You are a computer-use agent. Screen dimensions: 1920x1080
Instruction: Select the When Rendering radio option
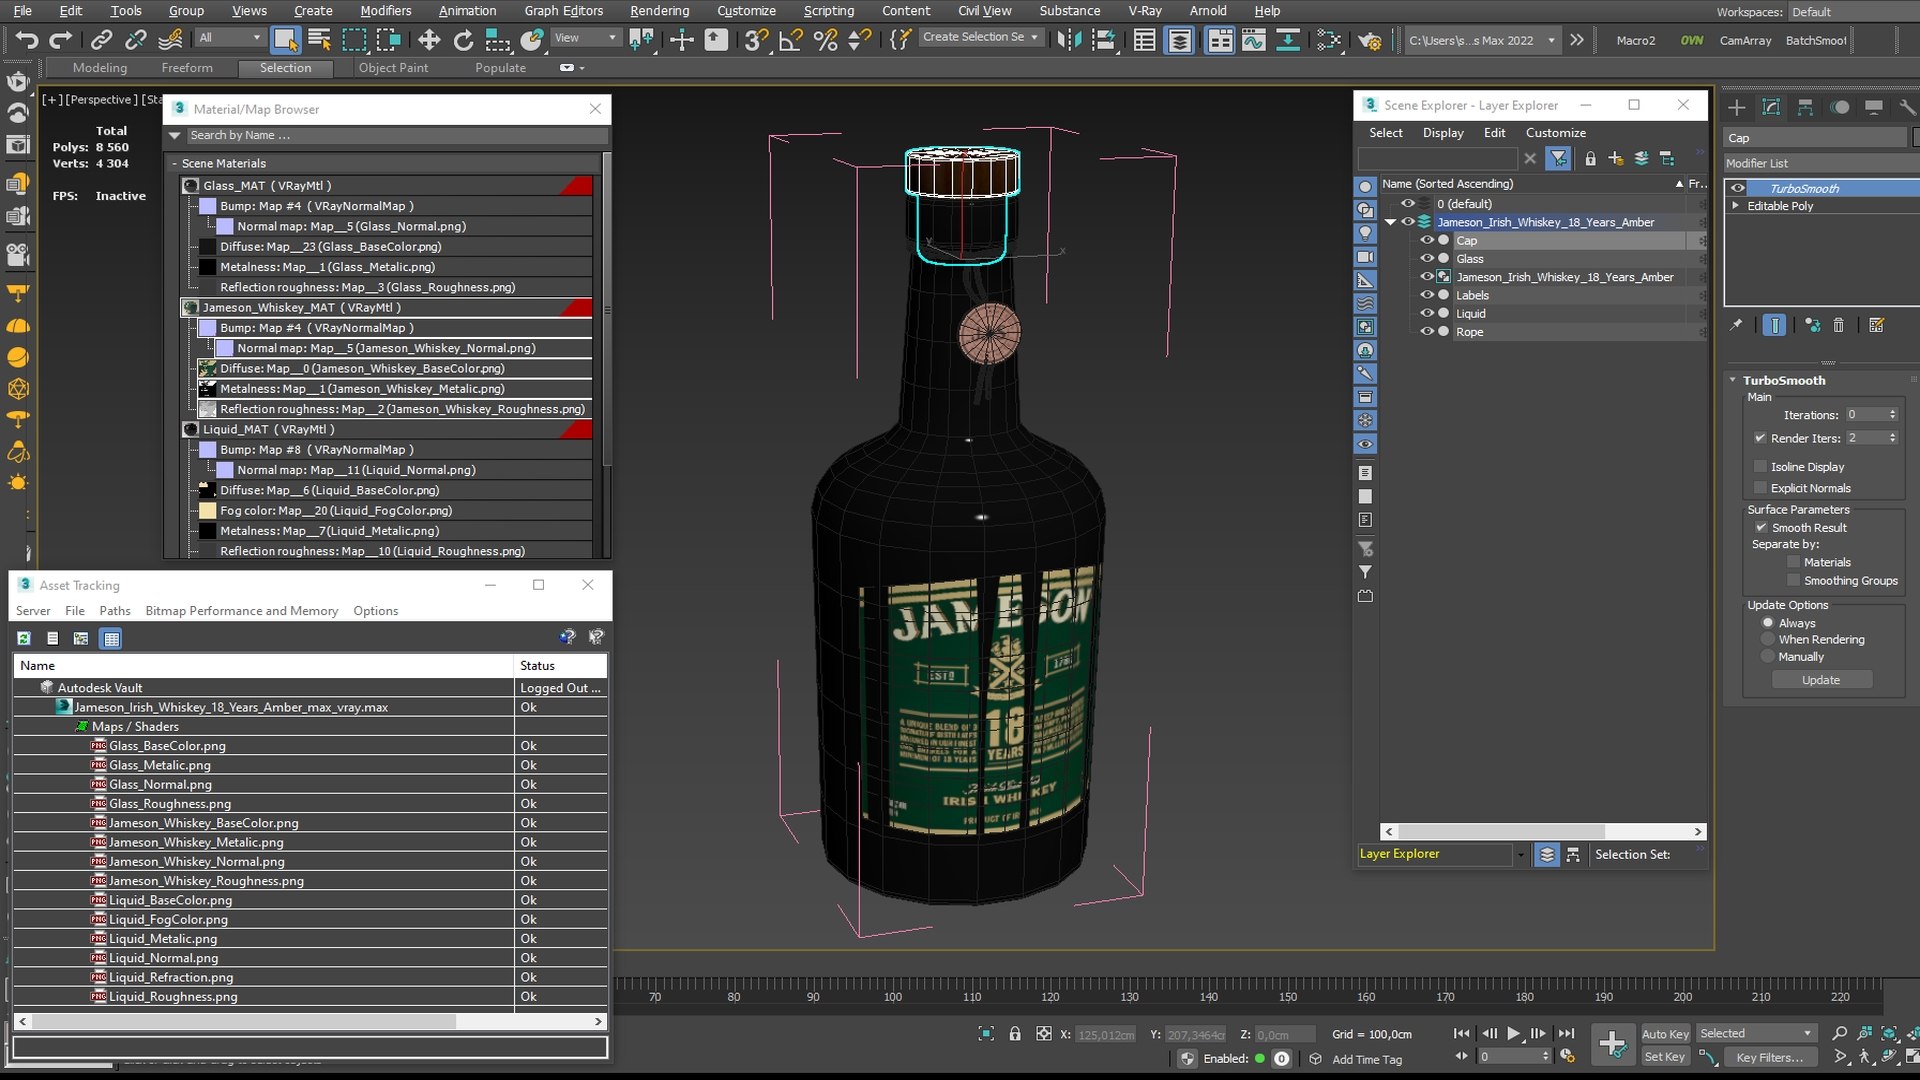pos(1768,640)
